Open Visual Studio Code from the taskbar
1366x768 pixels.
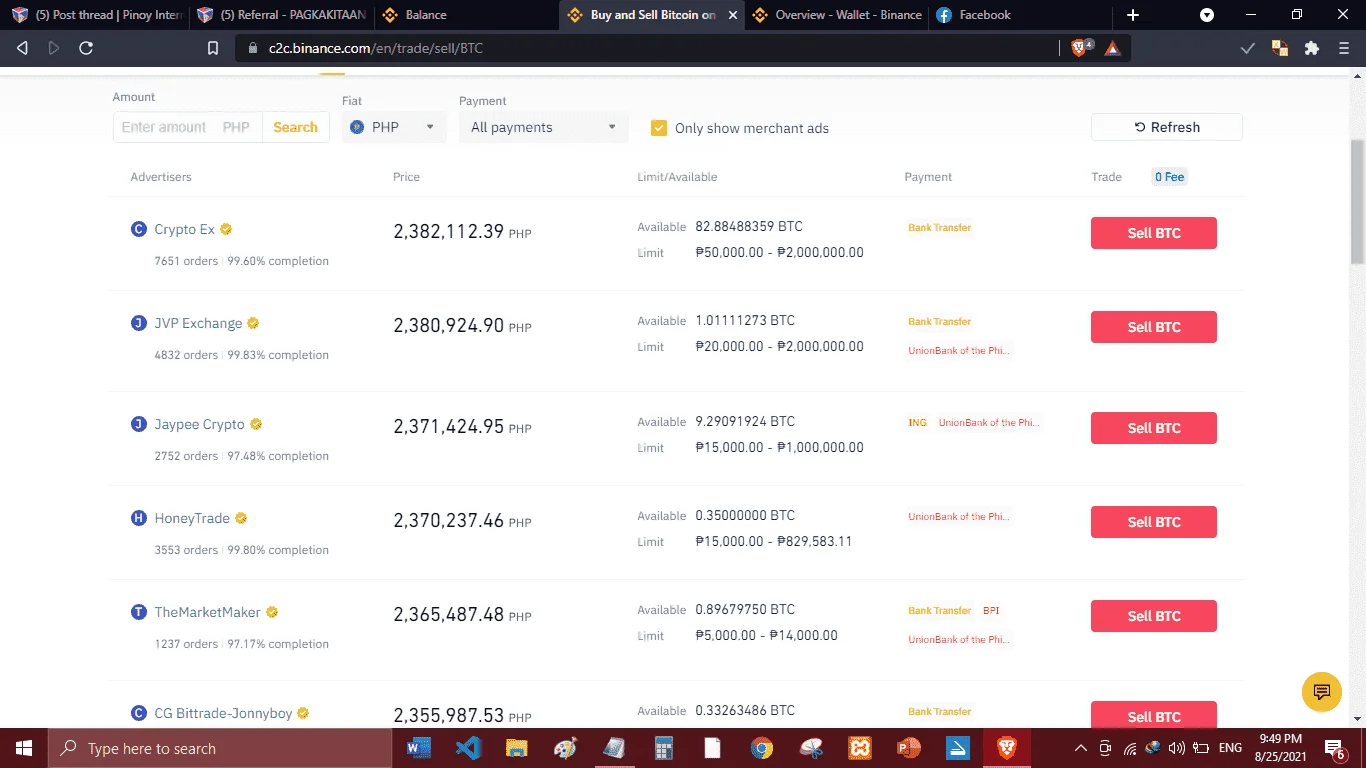tap(467, 748)
